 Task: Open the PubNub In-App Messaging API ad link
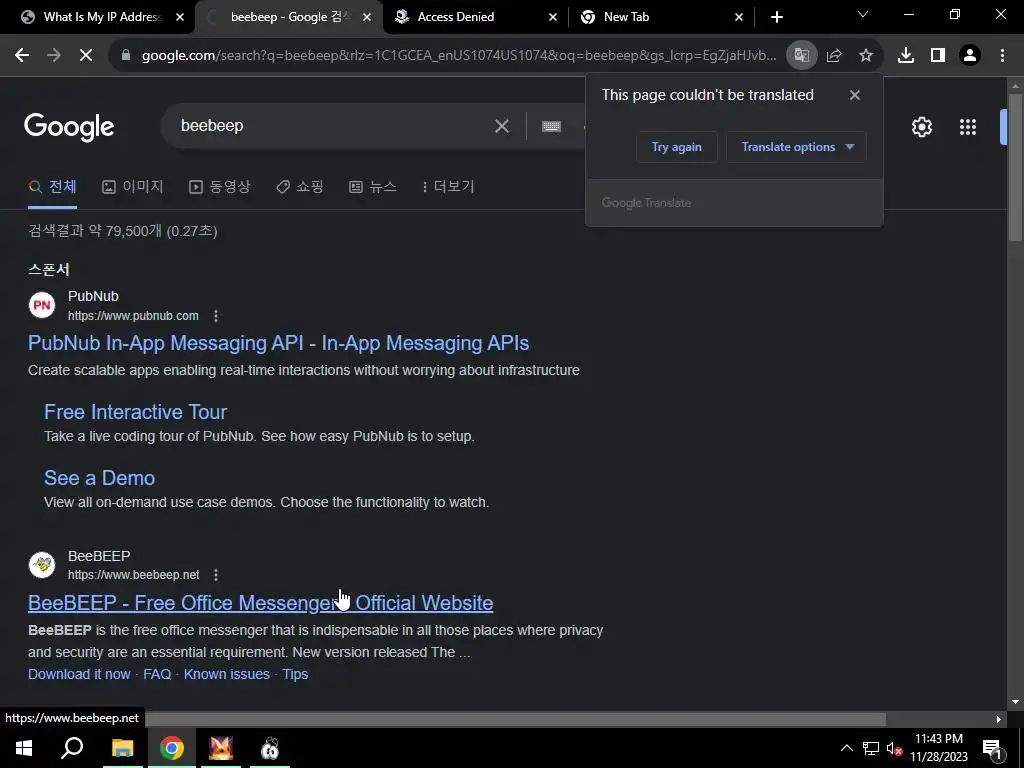(x=278, y=344)
